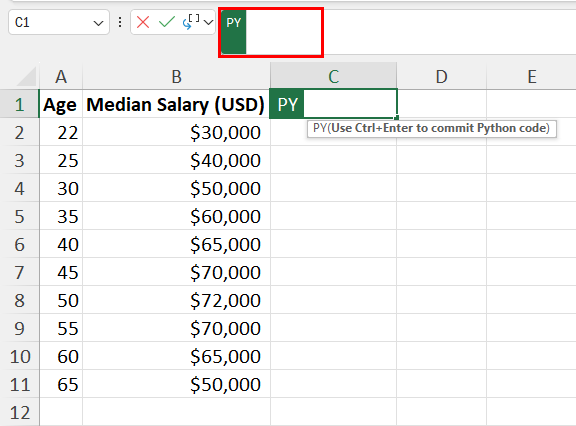Open the Python output type dropdown arrow
The height and width of the screenshot is (426, 576).
[x=208, y=23]
